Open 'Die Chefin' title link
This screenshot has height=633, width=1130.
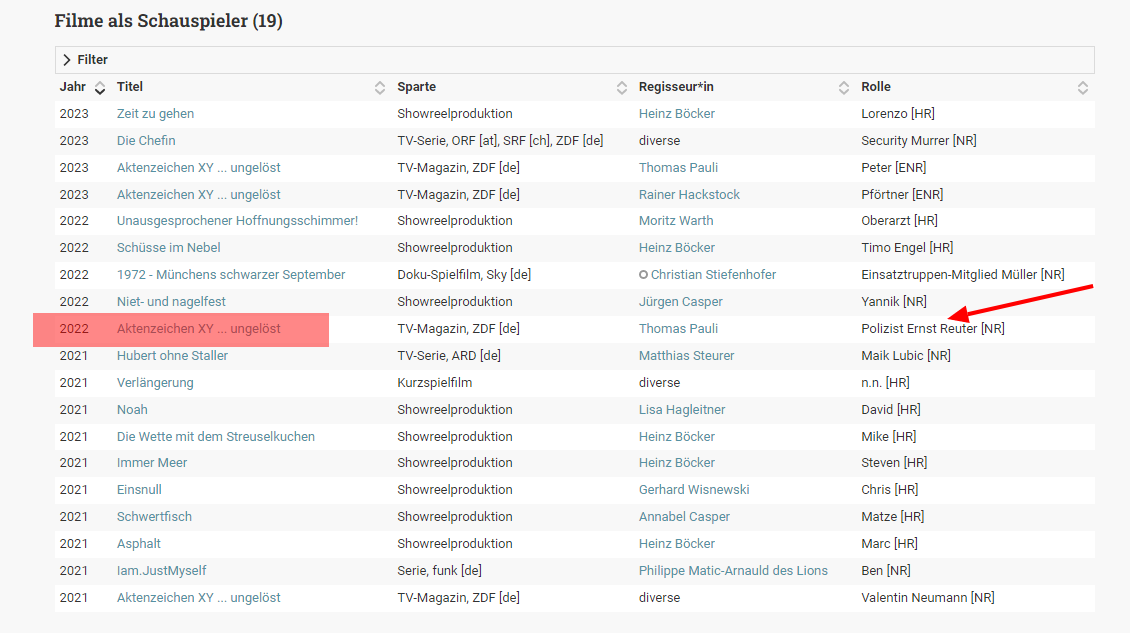coord(146,141)
